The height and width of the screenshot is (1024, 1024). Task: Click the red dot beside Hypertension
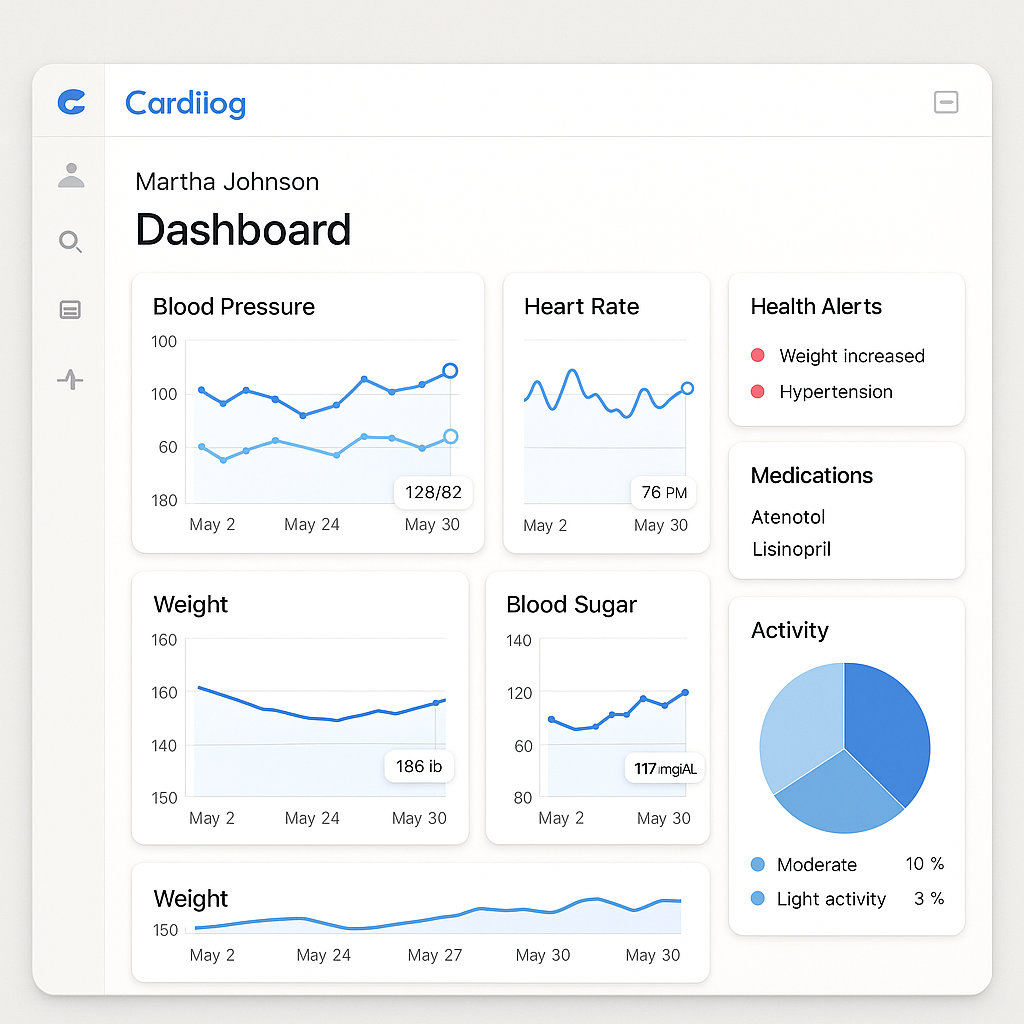(758, 391)
